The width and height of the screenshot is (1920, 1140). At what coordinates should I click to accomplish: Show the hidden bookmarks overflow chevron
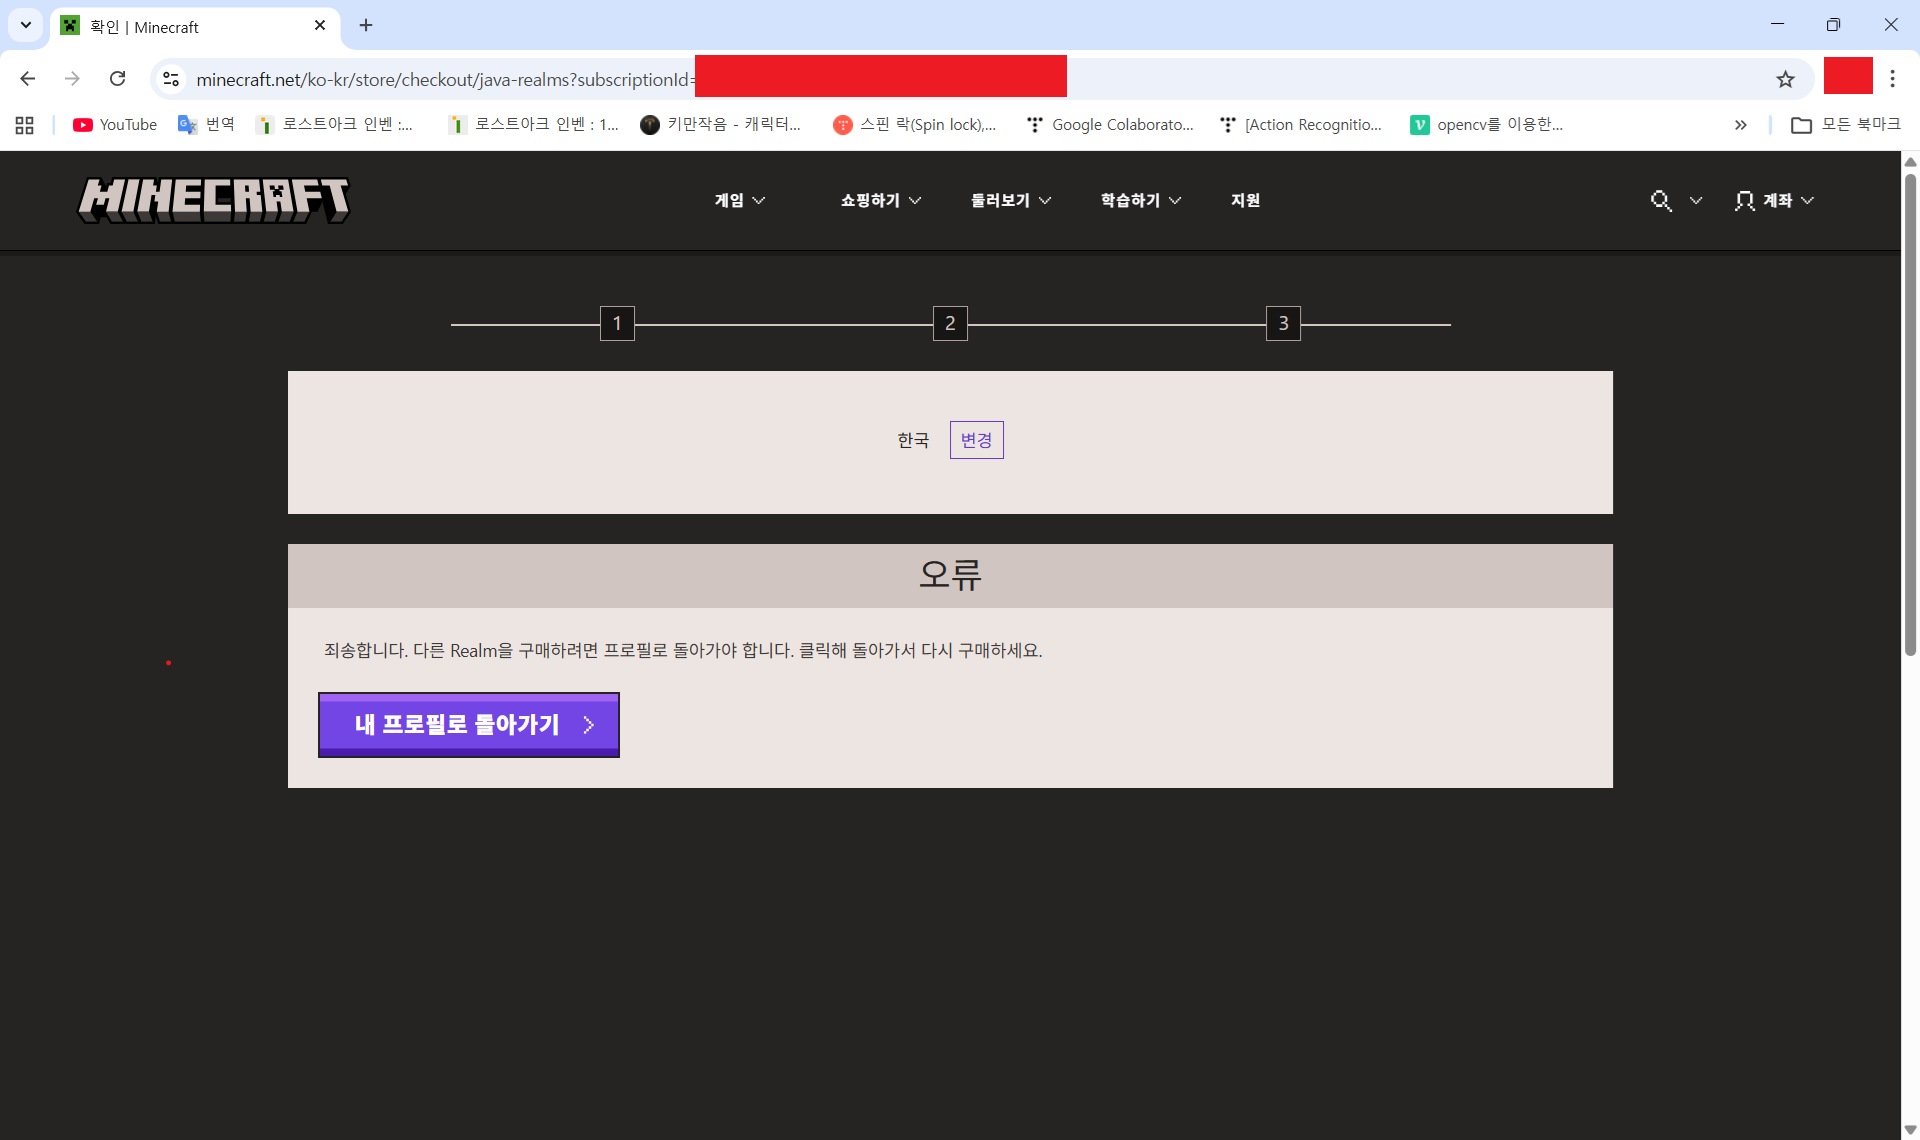coord(1741,125)
